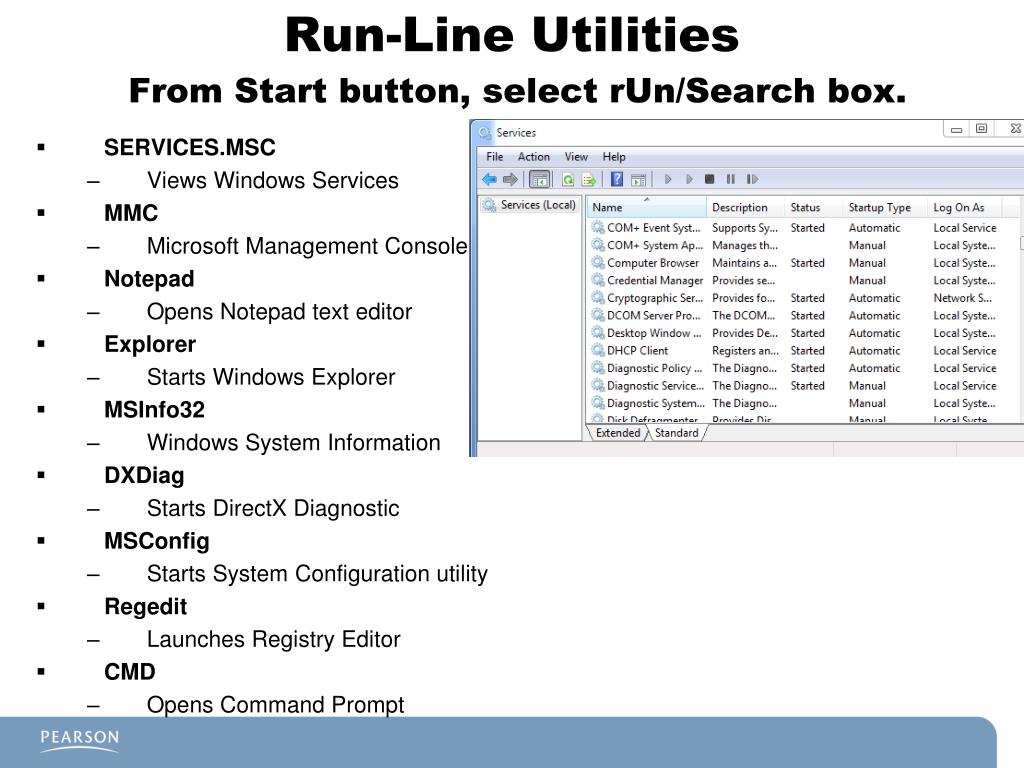1024x768 pixels.
Task: Sort by the Name column header
Action: coord(647,207)
